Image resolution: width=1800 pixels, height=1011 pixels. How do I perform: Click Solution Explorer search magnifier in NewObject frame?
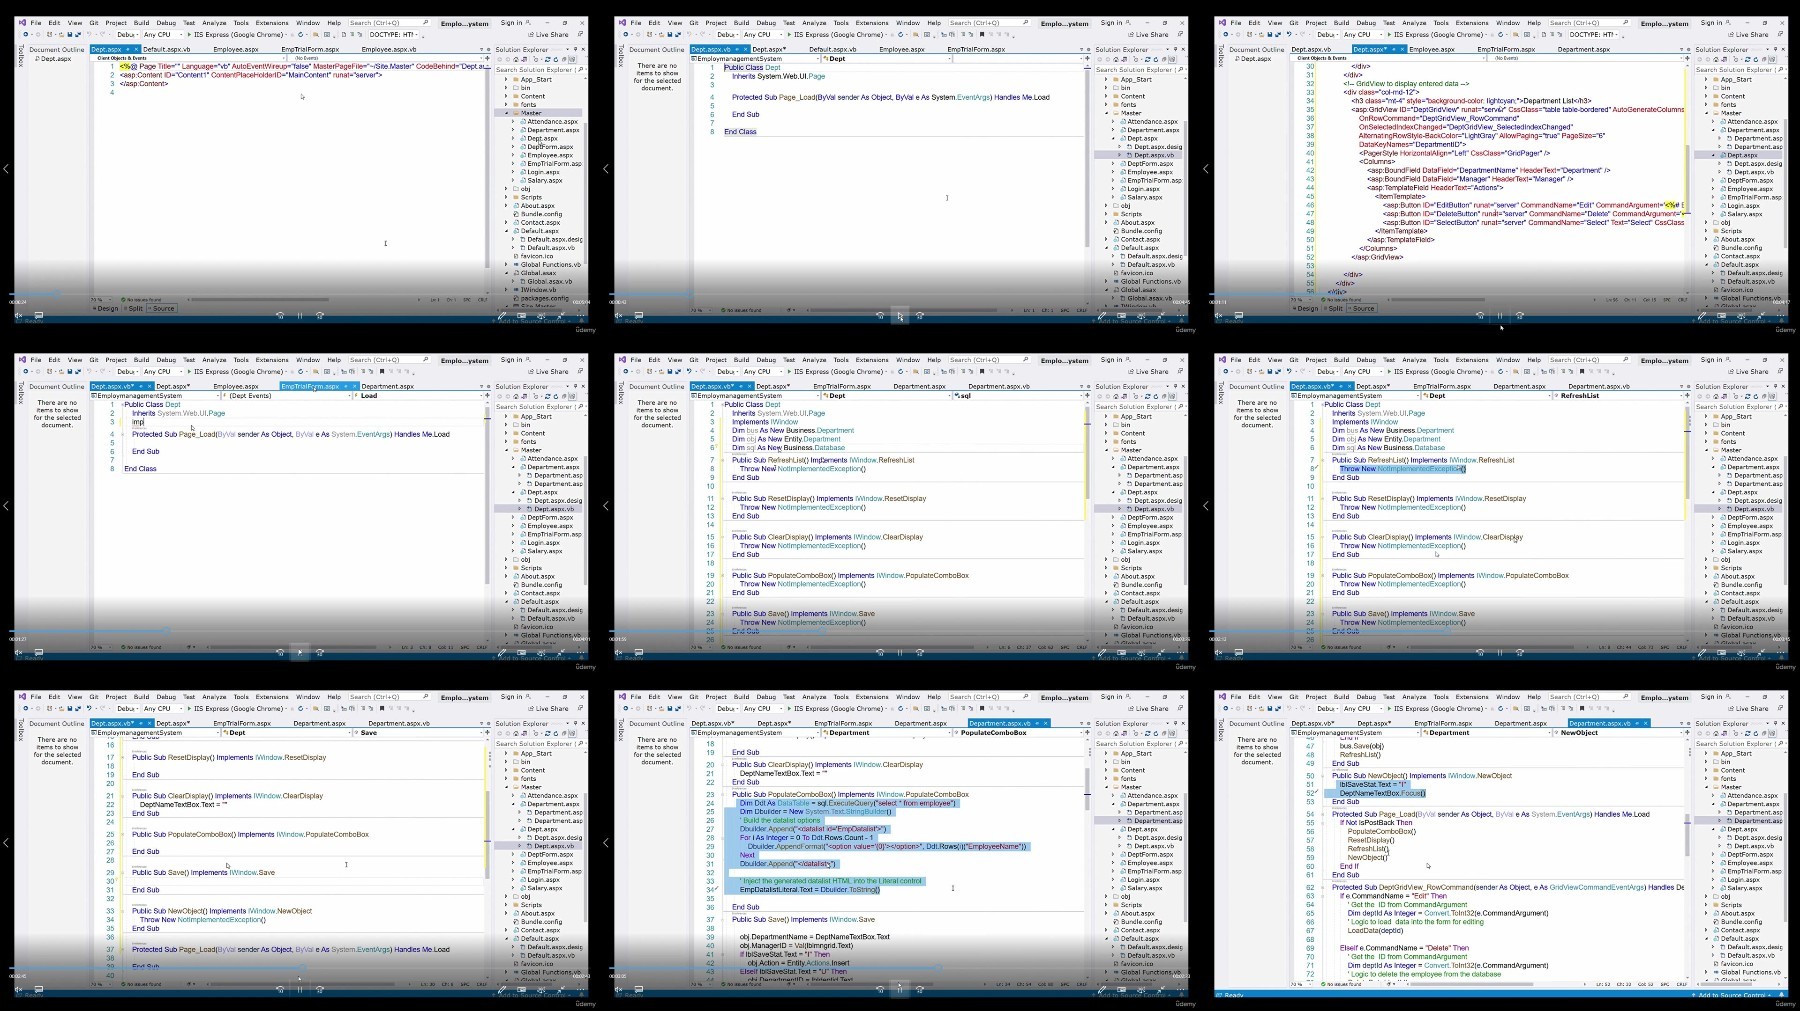point(1781,744)
